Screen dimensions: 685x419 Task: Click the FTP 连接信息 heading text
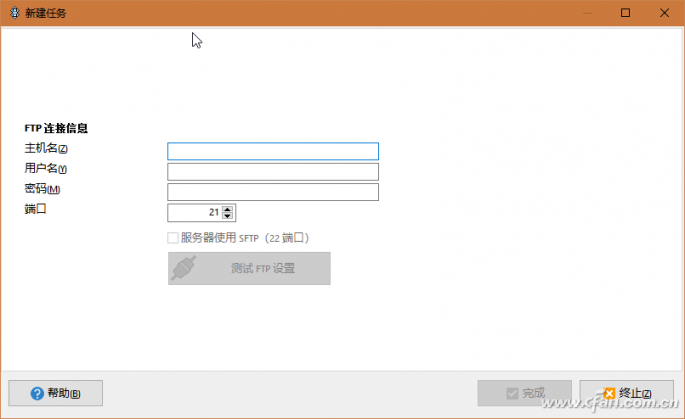(56, 128)
